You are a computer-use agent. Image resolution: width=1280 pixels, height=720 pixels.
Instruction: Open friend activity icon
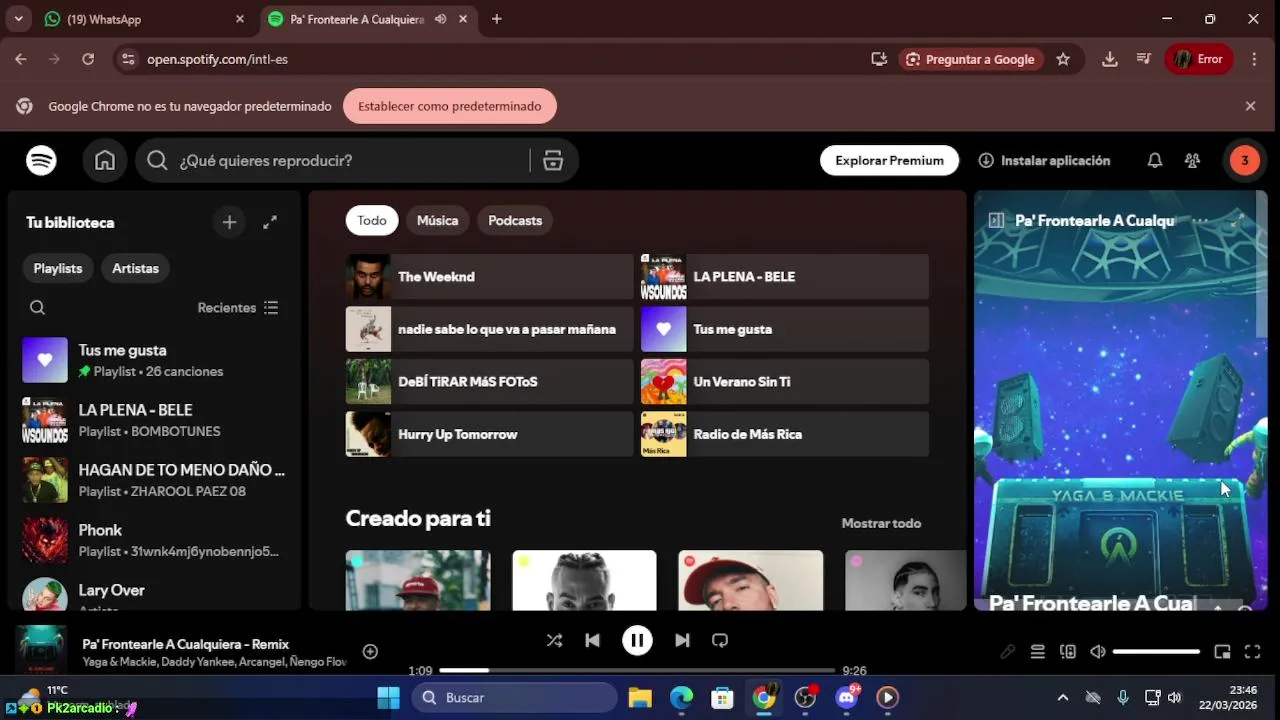point(1192,160)
